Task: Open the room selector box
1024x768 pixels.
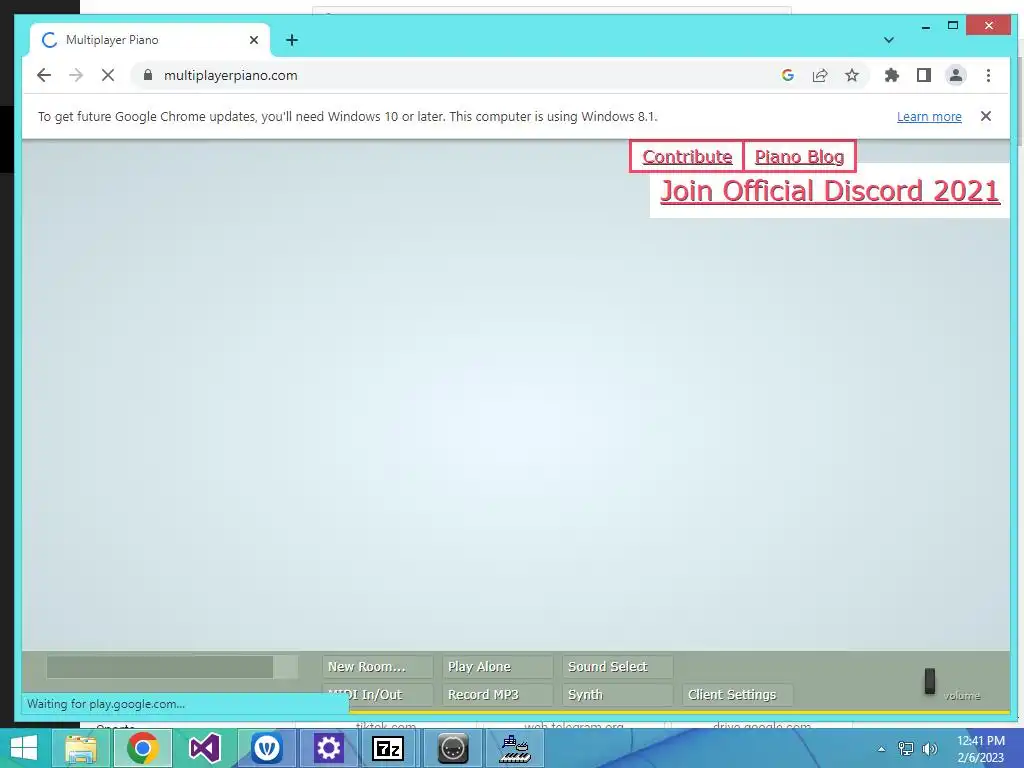Action: [172, 667]
